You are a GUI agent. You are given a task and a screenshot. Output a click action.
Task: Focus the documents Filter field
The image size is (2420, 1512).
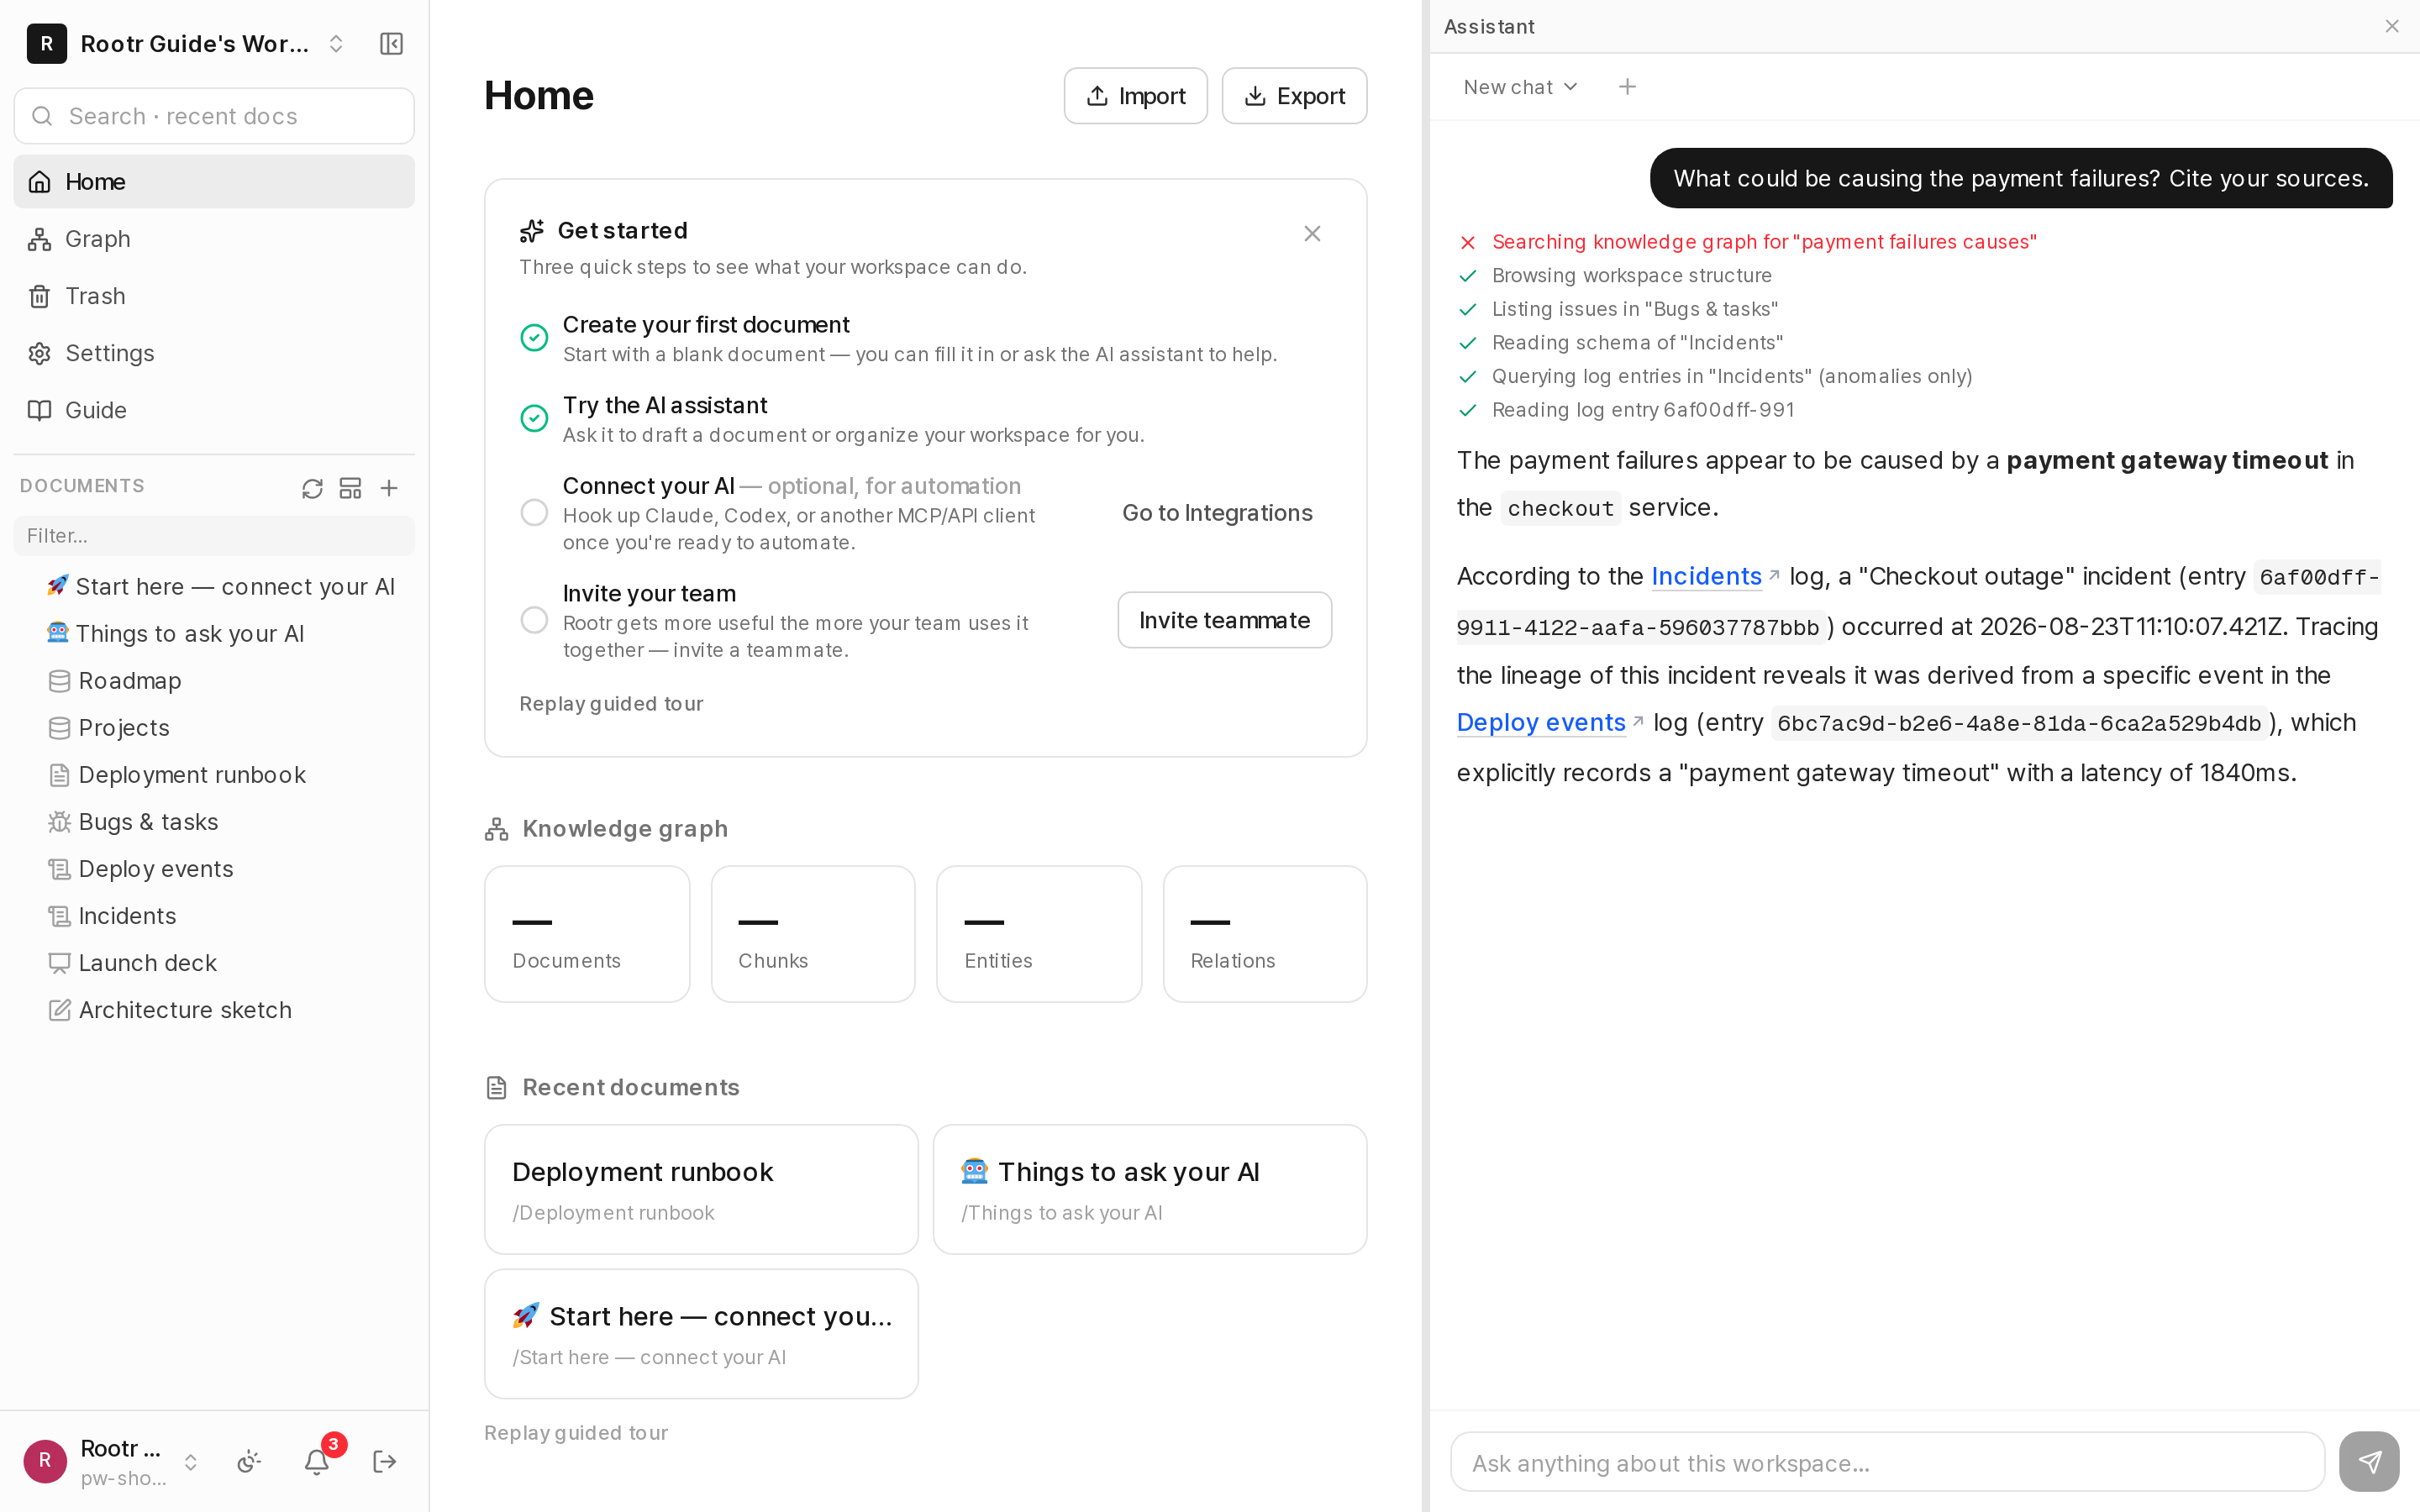214,536
